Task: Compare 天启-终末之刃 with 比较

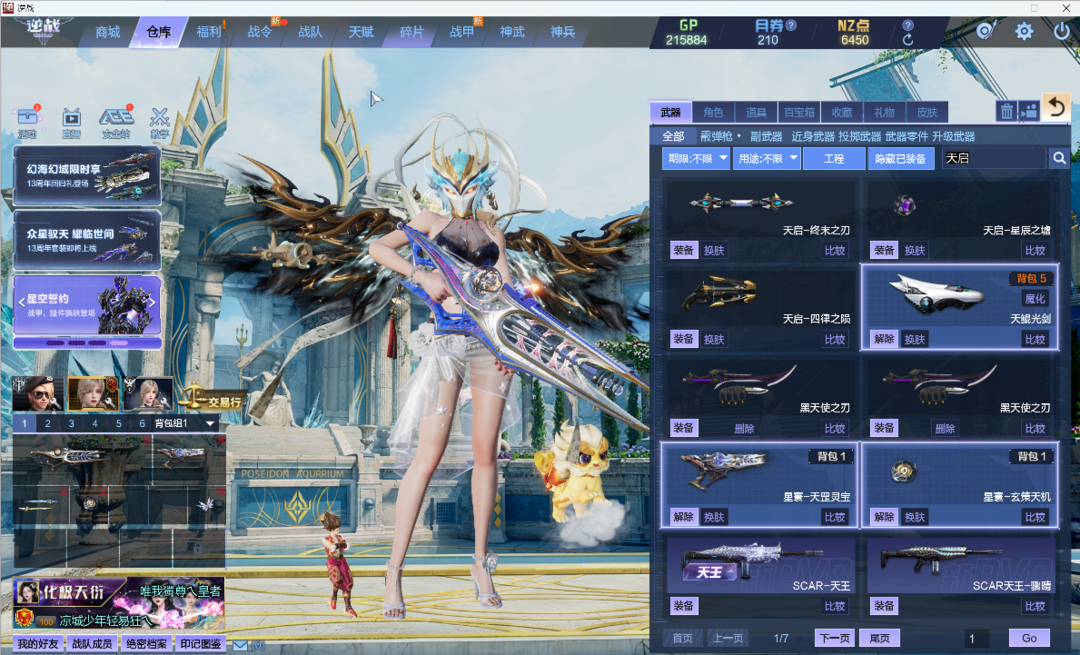Action: [x=835, y=251]
